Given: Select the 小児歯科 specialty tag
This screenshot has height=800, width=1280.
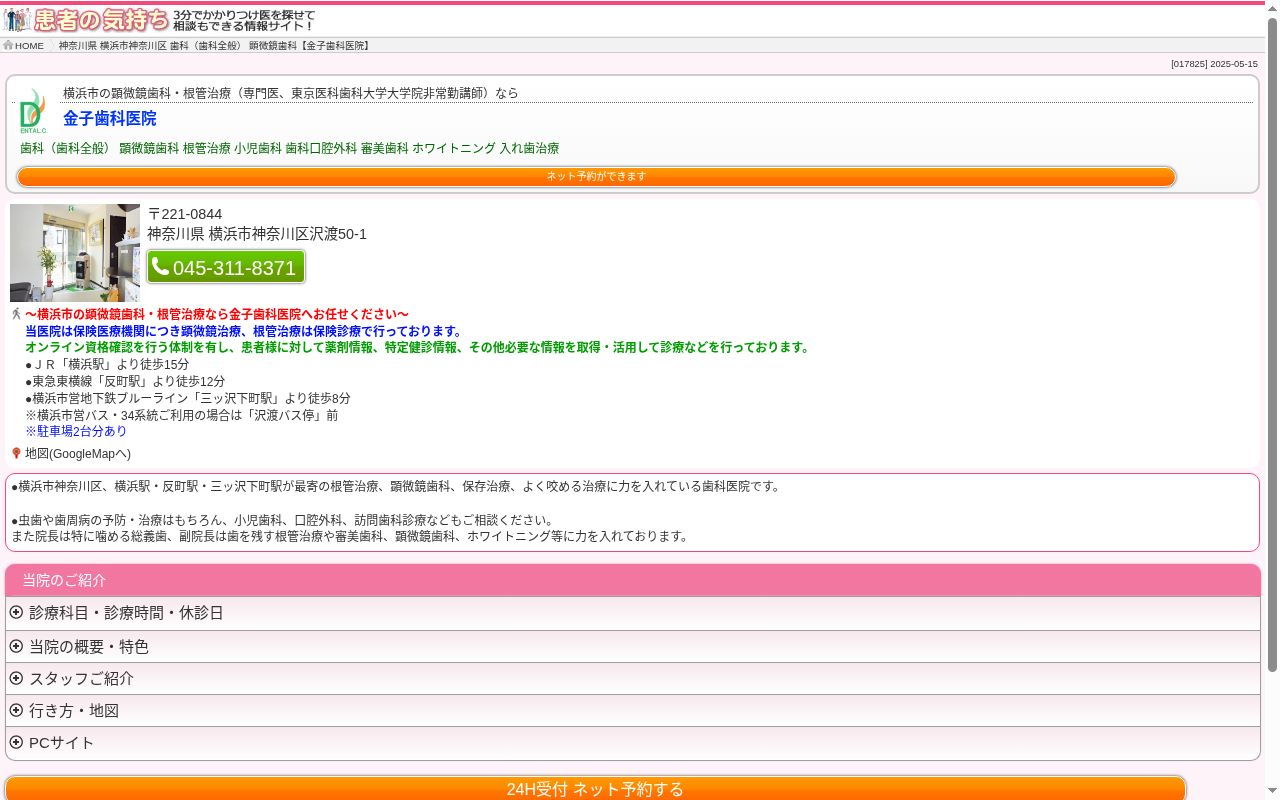Looking at the screenshot, I should tap(258, 148).
